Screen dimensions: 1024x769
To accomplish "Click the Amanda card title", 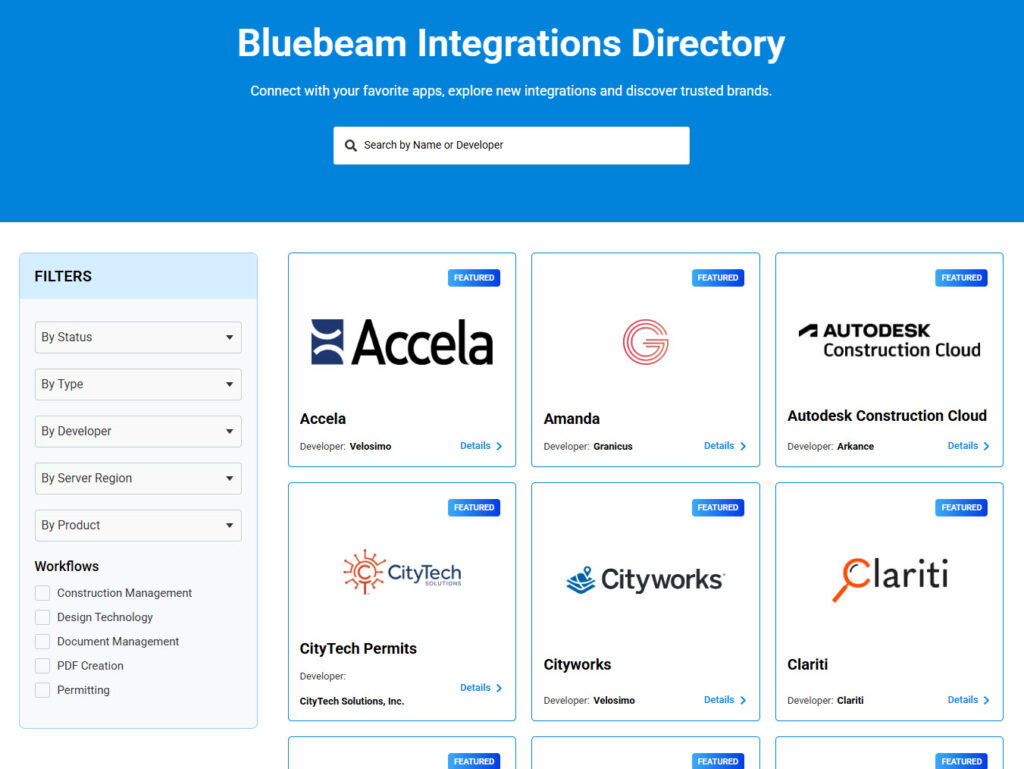I will (571, 419).
